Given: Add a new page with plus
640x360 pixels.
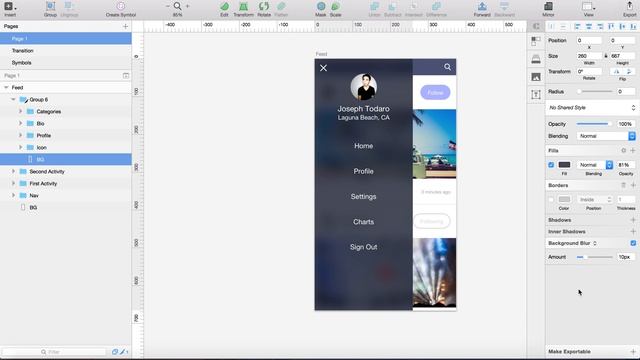Looking at the screenshot, I should point(125,27).
